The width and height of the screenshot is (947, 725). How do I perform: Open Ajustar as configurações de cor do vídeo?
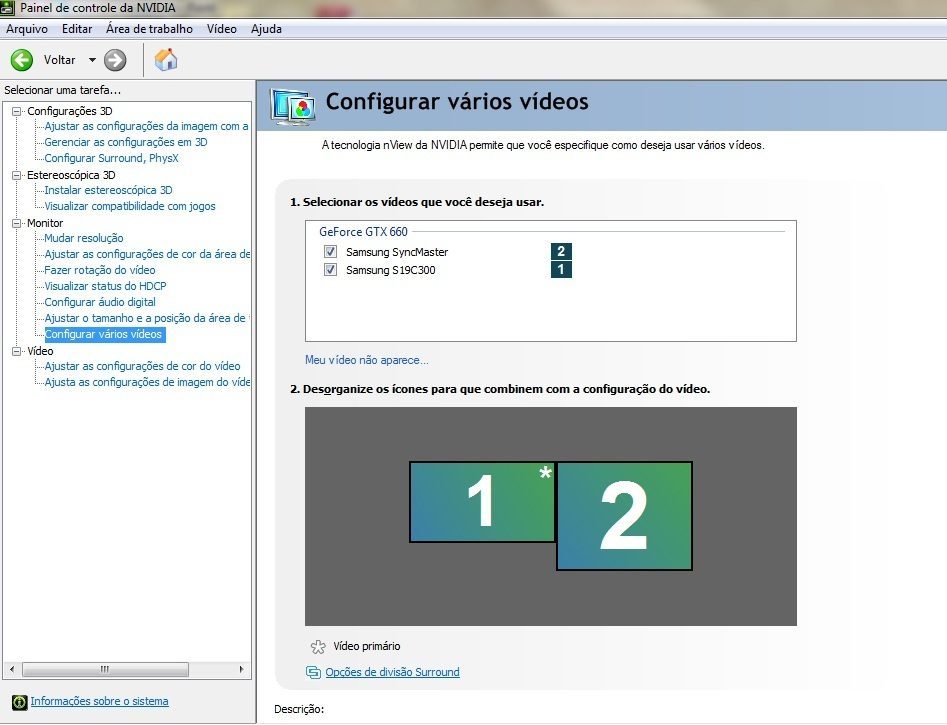tap(142, 366)
